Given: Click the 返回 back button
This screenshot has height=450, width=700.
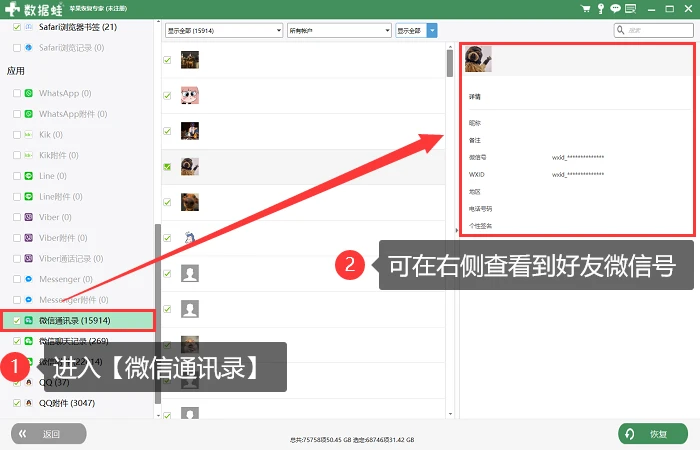Looking at the screenshot, I should 49,434.
